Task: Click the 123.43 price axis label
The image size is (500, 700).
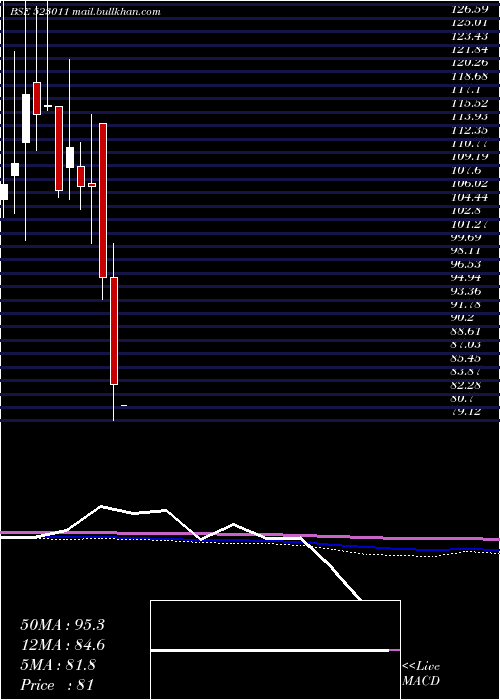Action: point(471,36)
